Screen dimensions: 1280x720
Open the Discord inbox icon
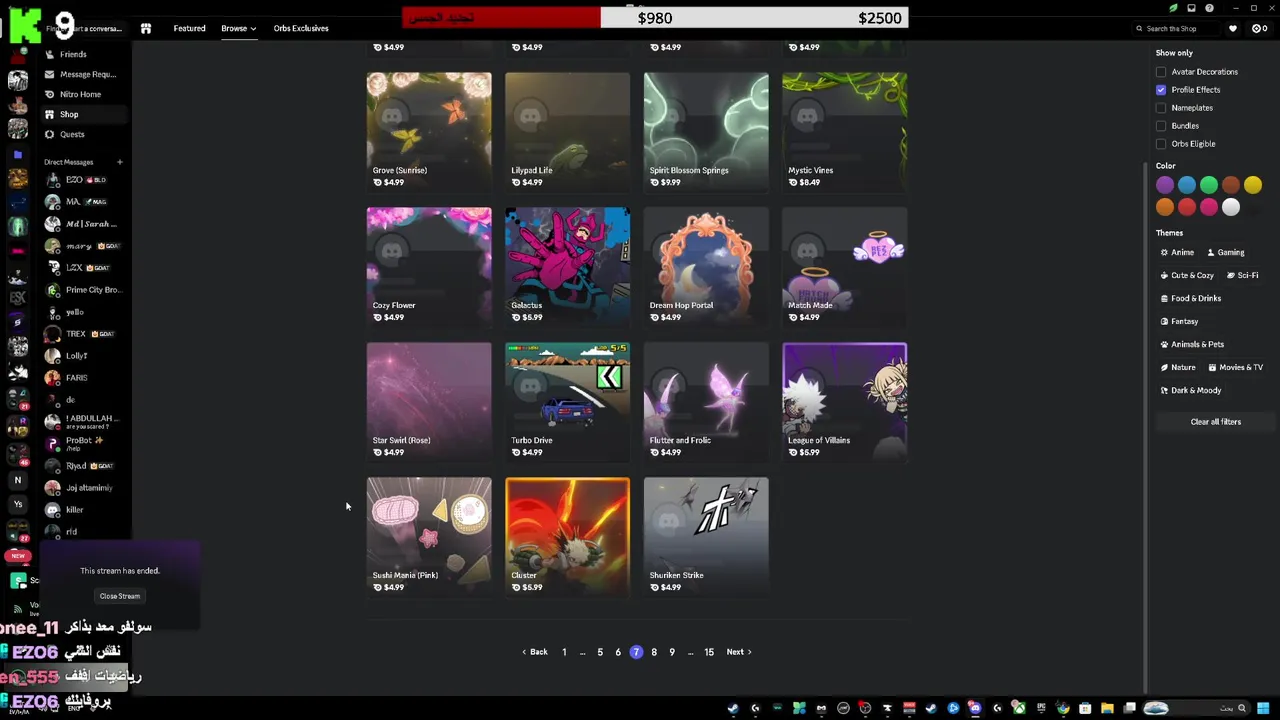1191,8
